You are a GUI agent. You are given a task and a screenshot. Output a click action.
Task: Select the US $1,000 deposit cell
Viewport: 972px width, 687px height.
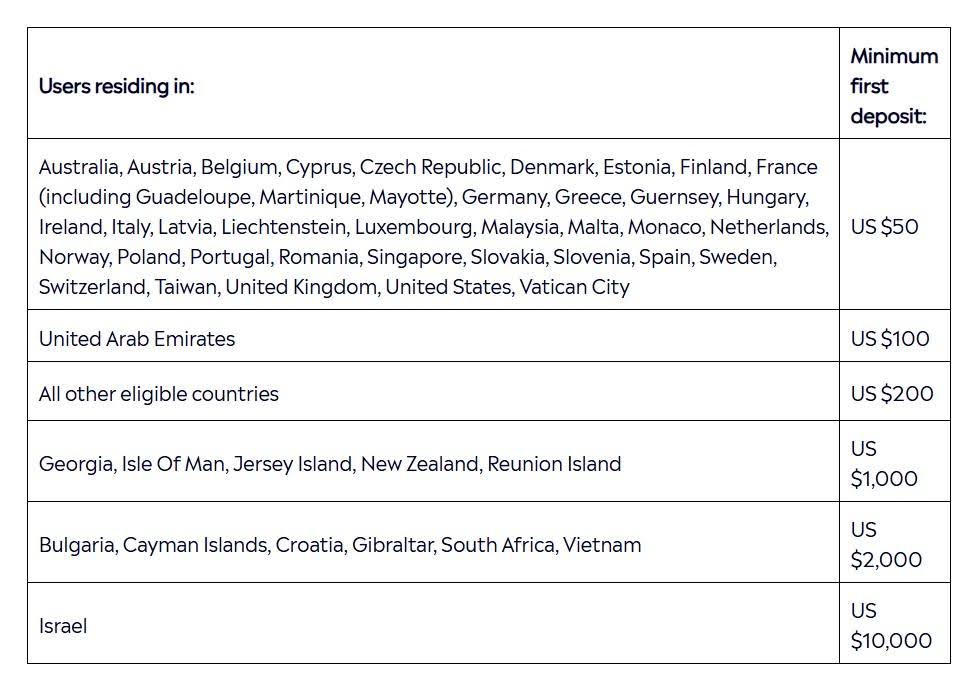tap(884, 464)
